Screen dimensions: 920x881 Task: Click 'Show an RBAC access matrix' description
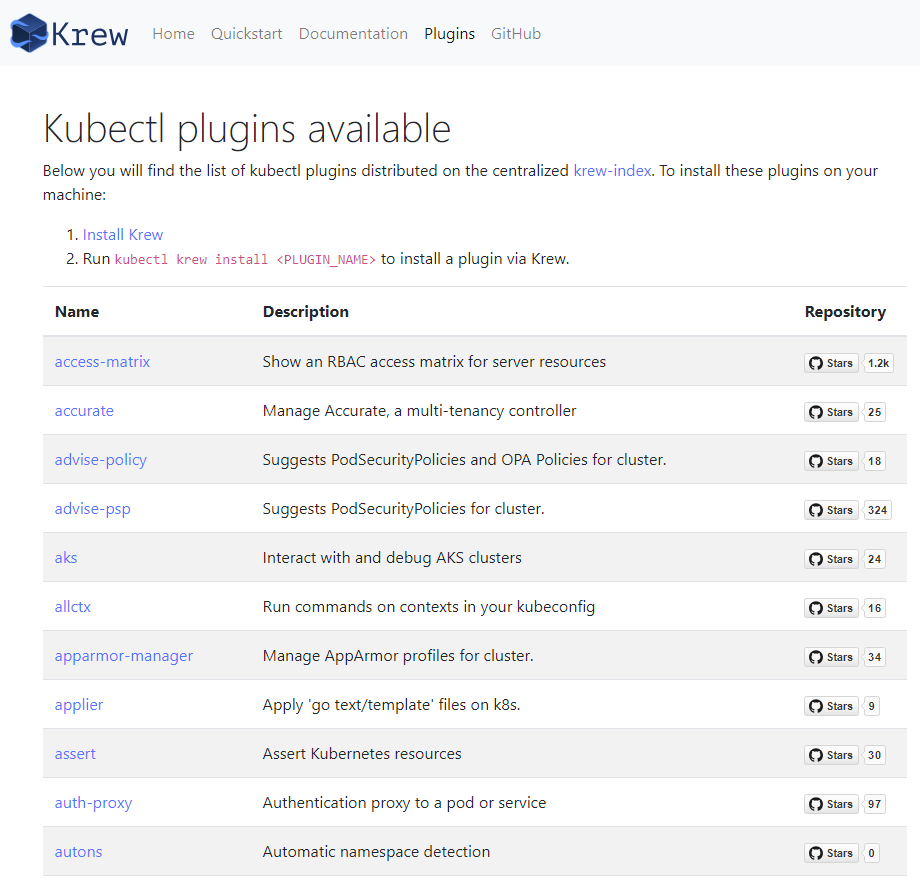click(x=434, y=361)
